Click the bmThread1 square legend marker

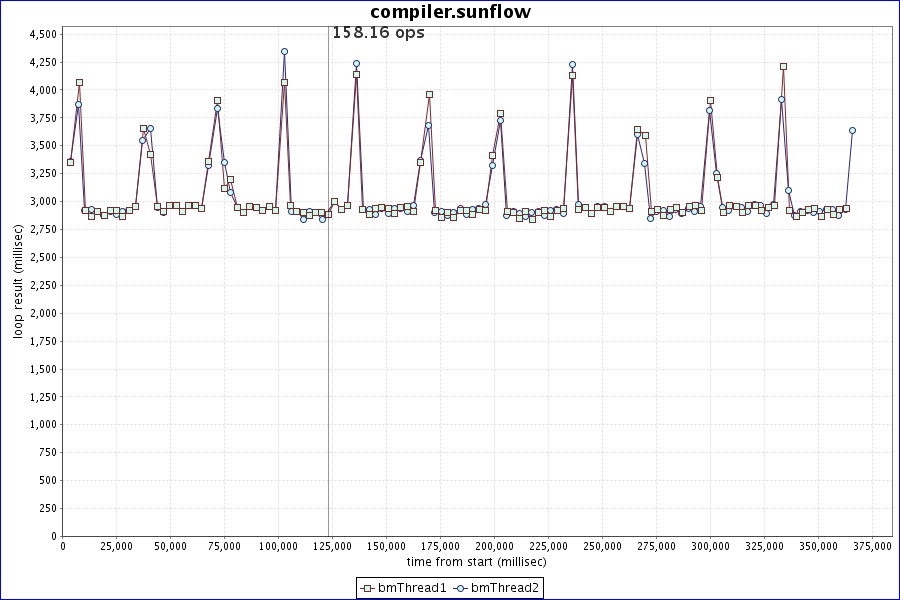tap(368, 588)
